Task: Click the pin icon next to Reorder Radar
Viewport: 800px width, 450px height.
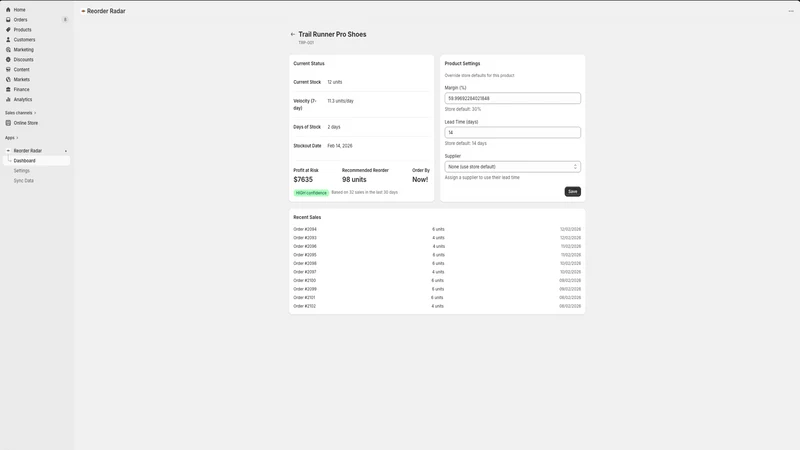Action: coord(66,151)
